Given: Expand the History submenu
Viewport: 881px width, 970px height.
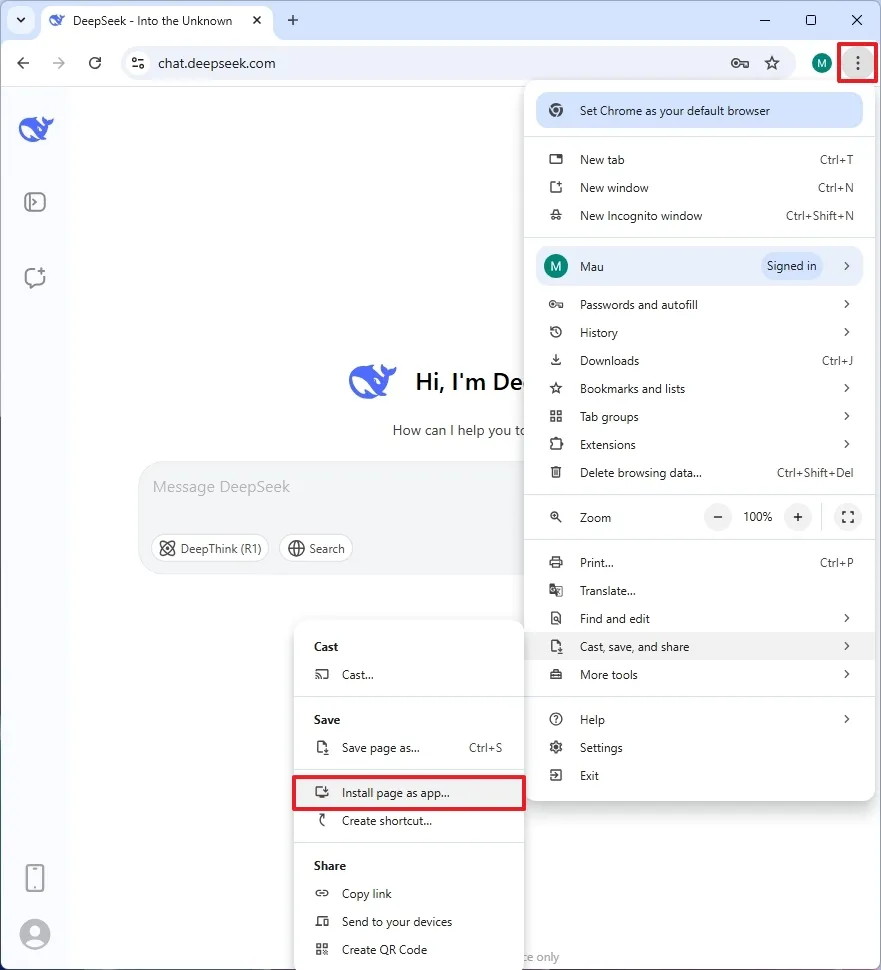Looking at the screenshot, I should click(x=598, y=332).
